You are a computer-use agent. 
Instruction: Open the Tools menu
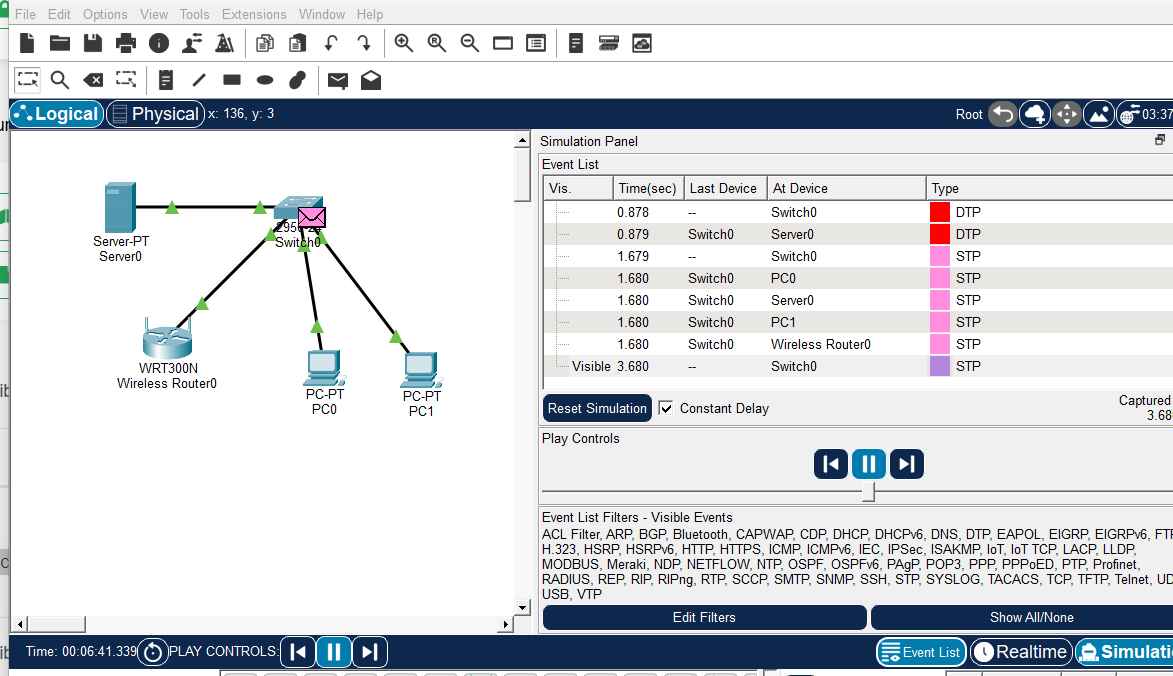point(195,14)
